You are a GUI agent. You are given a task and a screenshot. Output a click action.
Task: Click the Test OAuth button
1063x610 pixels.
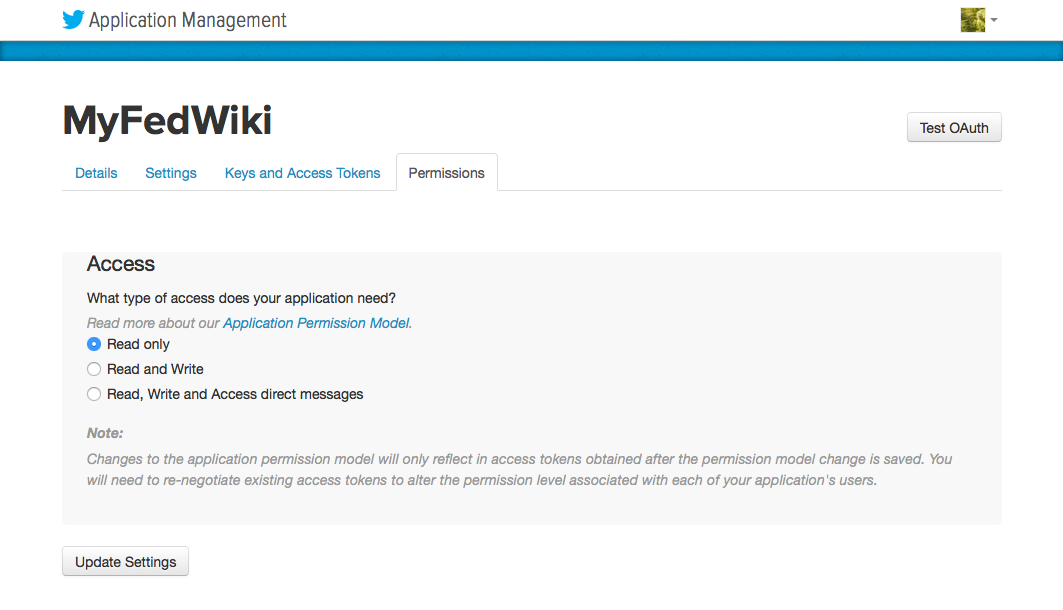[954, 127]
